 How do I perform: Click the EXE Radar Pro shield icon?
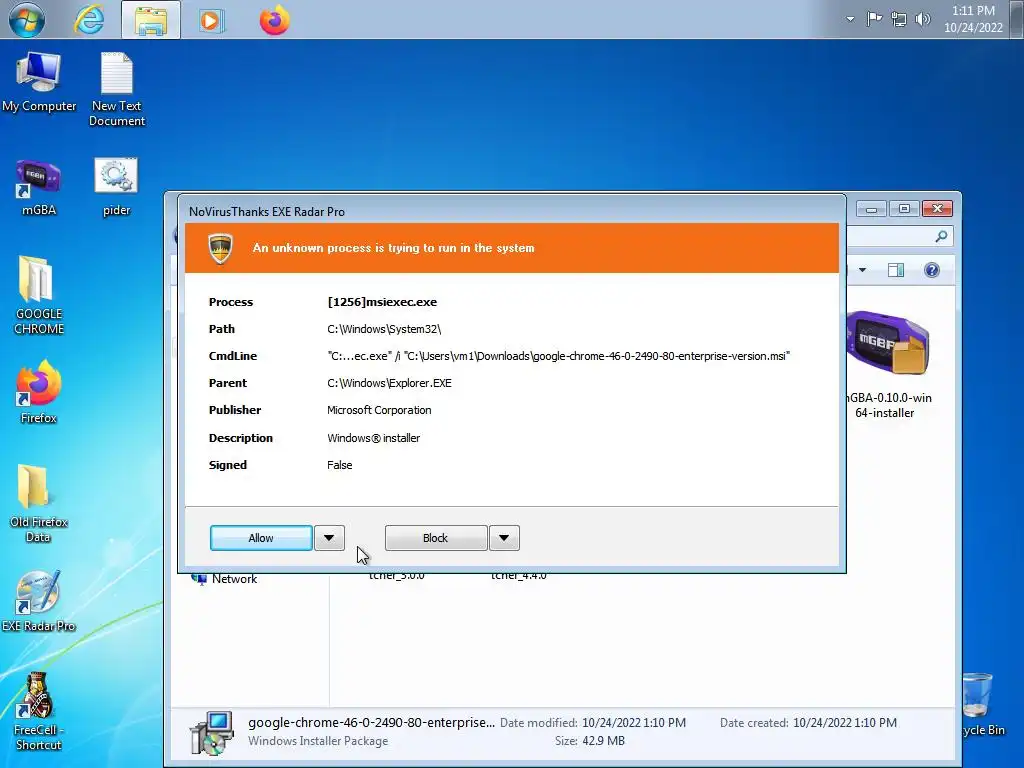(x=221, y=248)
